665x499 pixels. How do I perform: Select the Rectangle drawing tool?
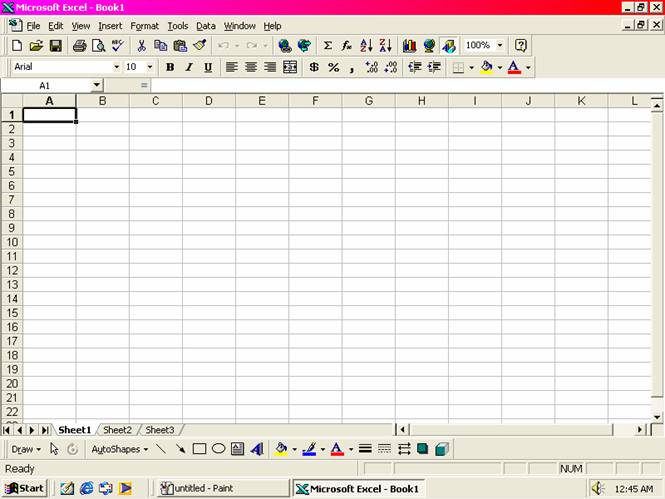199,449
